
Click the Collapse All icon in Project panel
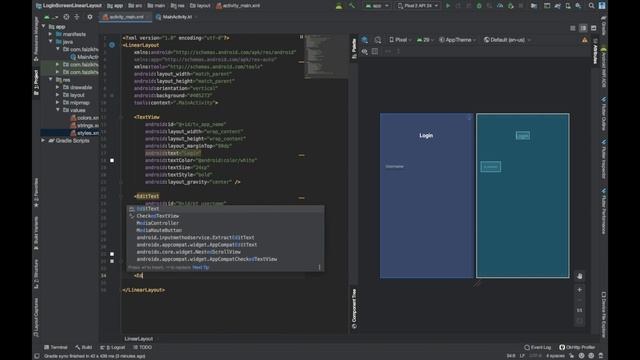(77, 17)
